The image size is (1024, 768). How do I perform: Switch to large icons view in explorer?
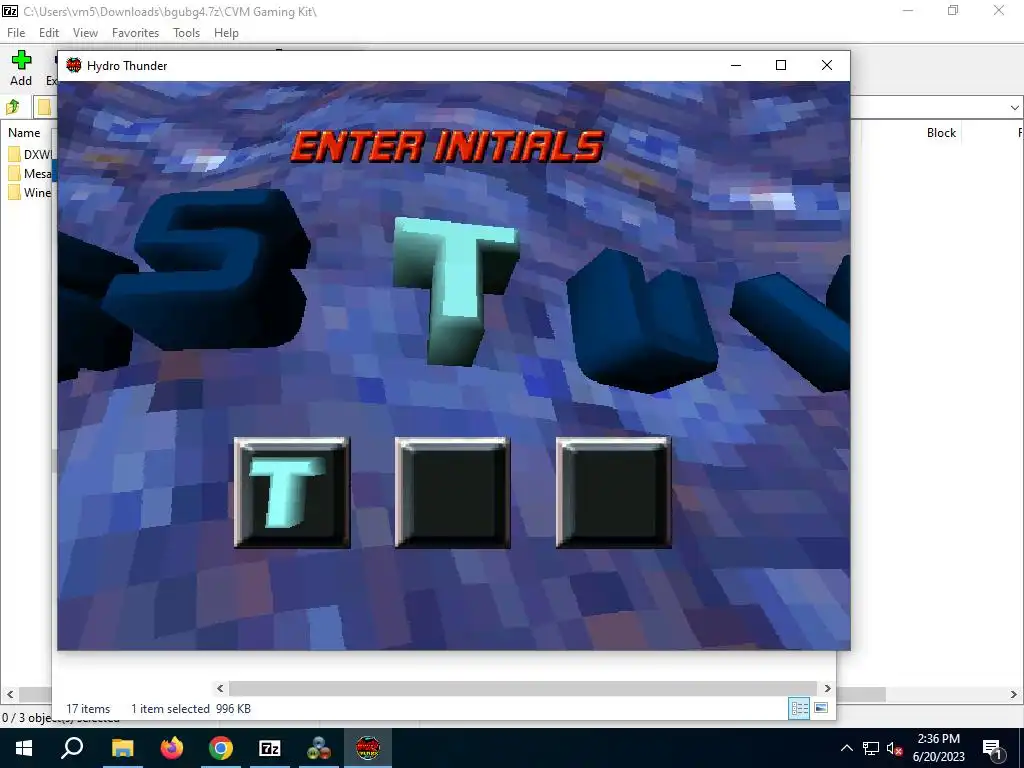pos(821,708)
